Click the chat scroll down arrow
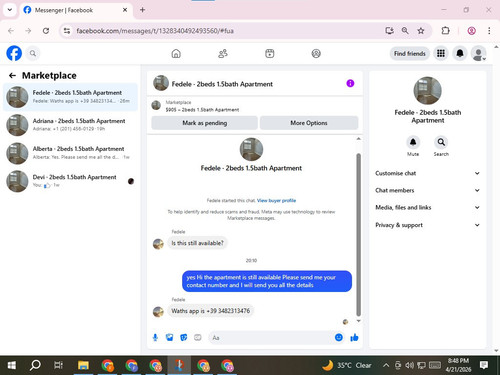 (359, 321)
